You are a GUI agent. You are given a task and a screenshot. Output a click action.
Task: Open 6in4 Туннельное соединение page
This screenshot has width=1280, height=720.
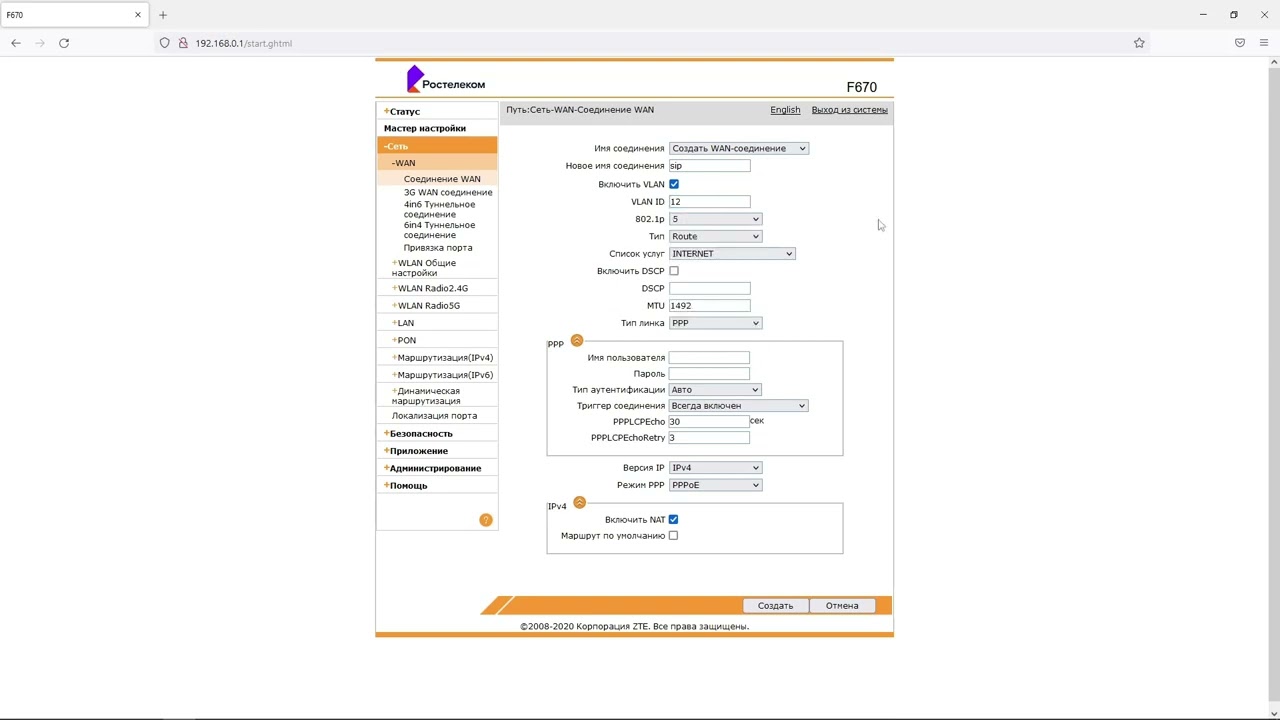click(439, 230)
